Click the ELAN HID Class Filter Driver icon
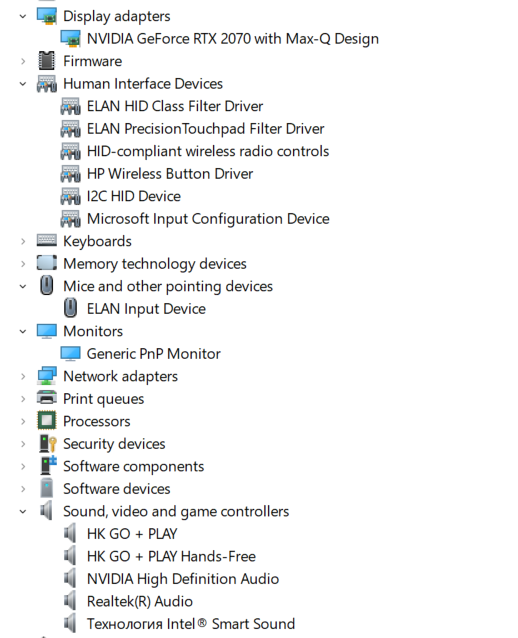 (70, 106)
